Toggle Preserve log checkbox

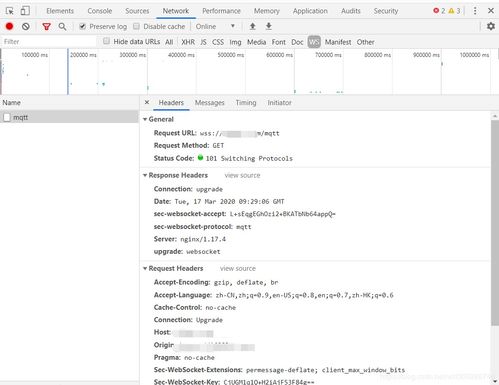click(82, 26)
